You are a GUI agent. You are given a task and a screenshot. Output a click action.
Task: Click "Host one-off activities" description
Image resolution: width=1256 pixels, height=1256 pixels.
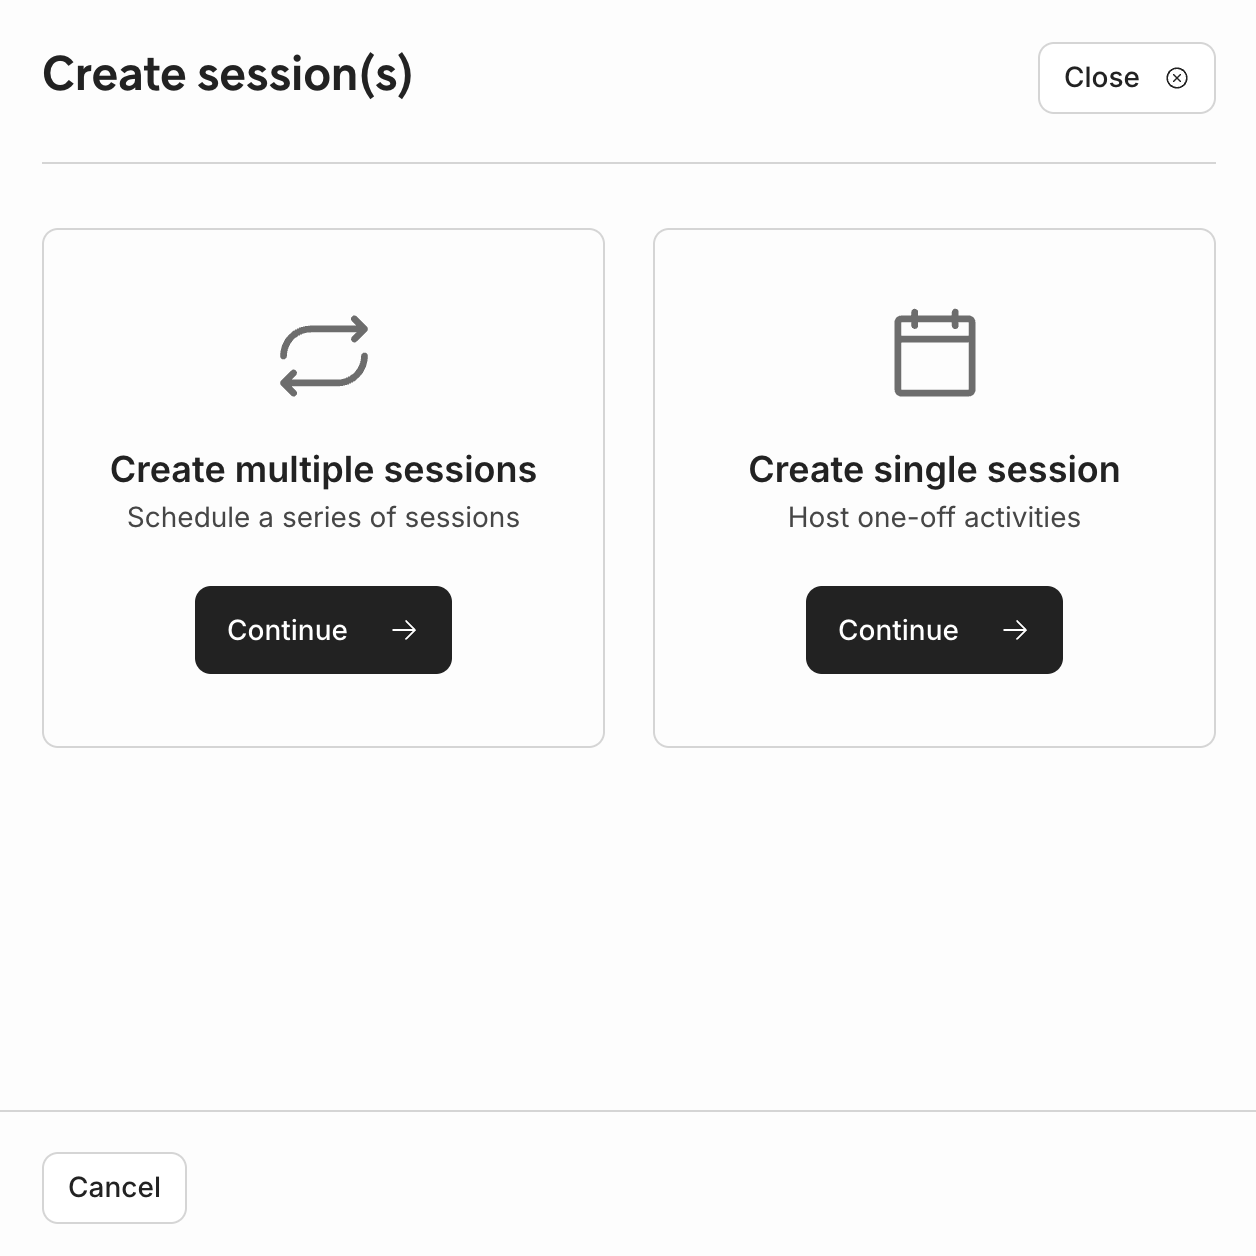point(934,518)
